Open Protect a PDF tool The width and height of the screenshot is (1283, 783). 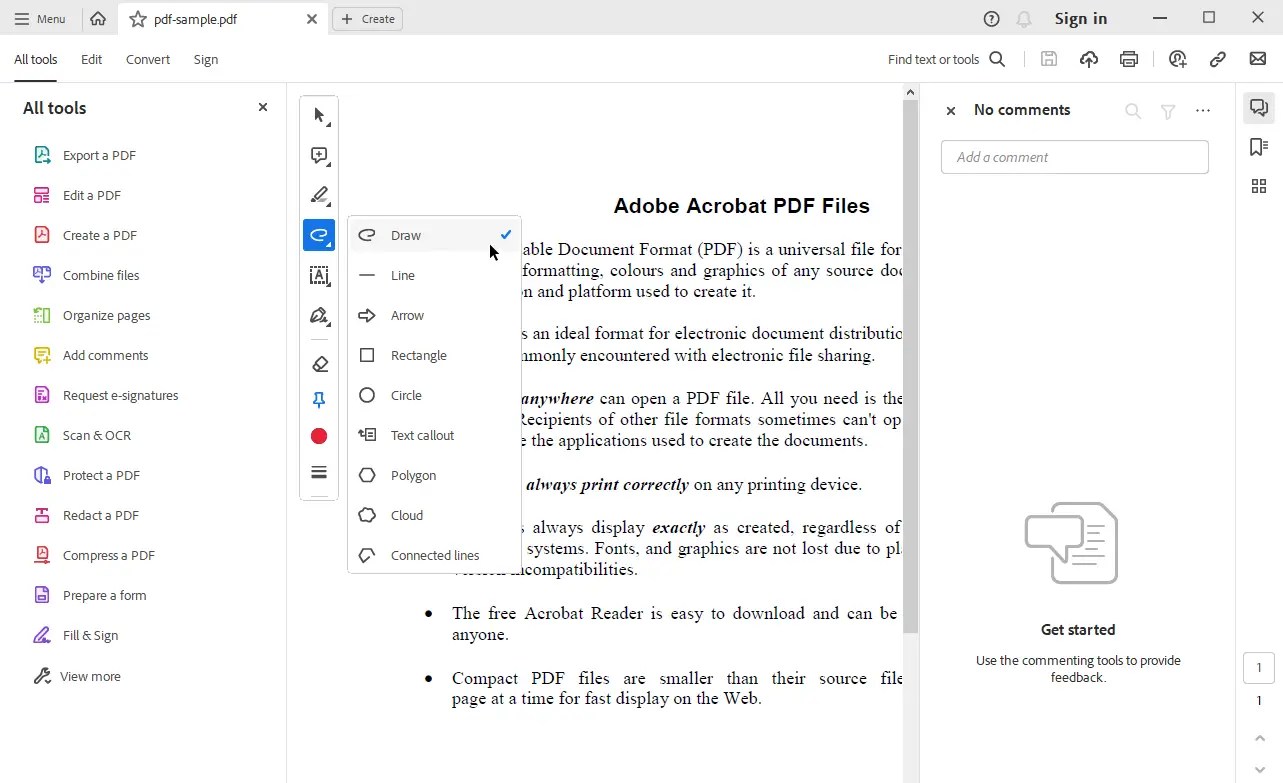[x=86, y=475]
